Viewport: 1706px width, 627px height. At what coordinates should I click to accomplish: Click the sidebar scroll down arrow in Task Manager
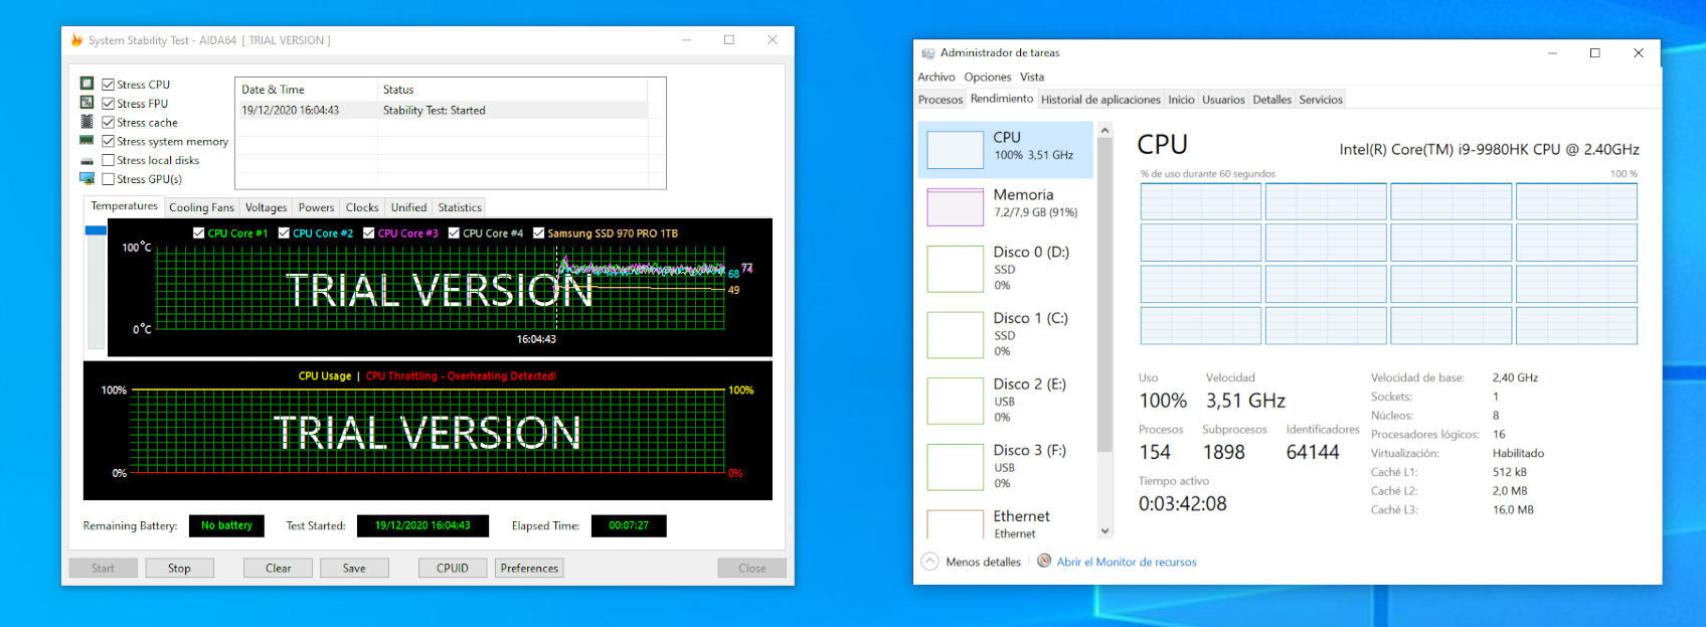click(1105, 531)
